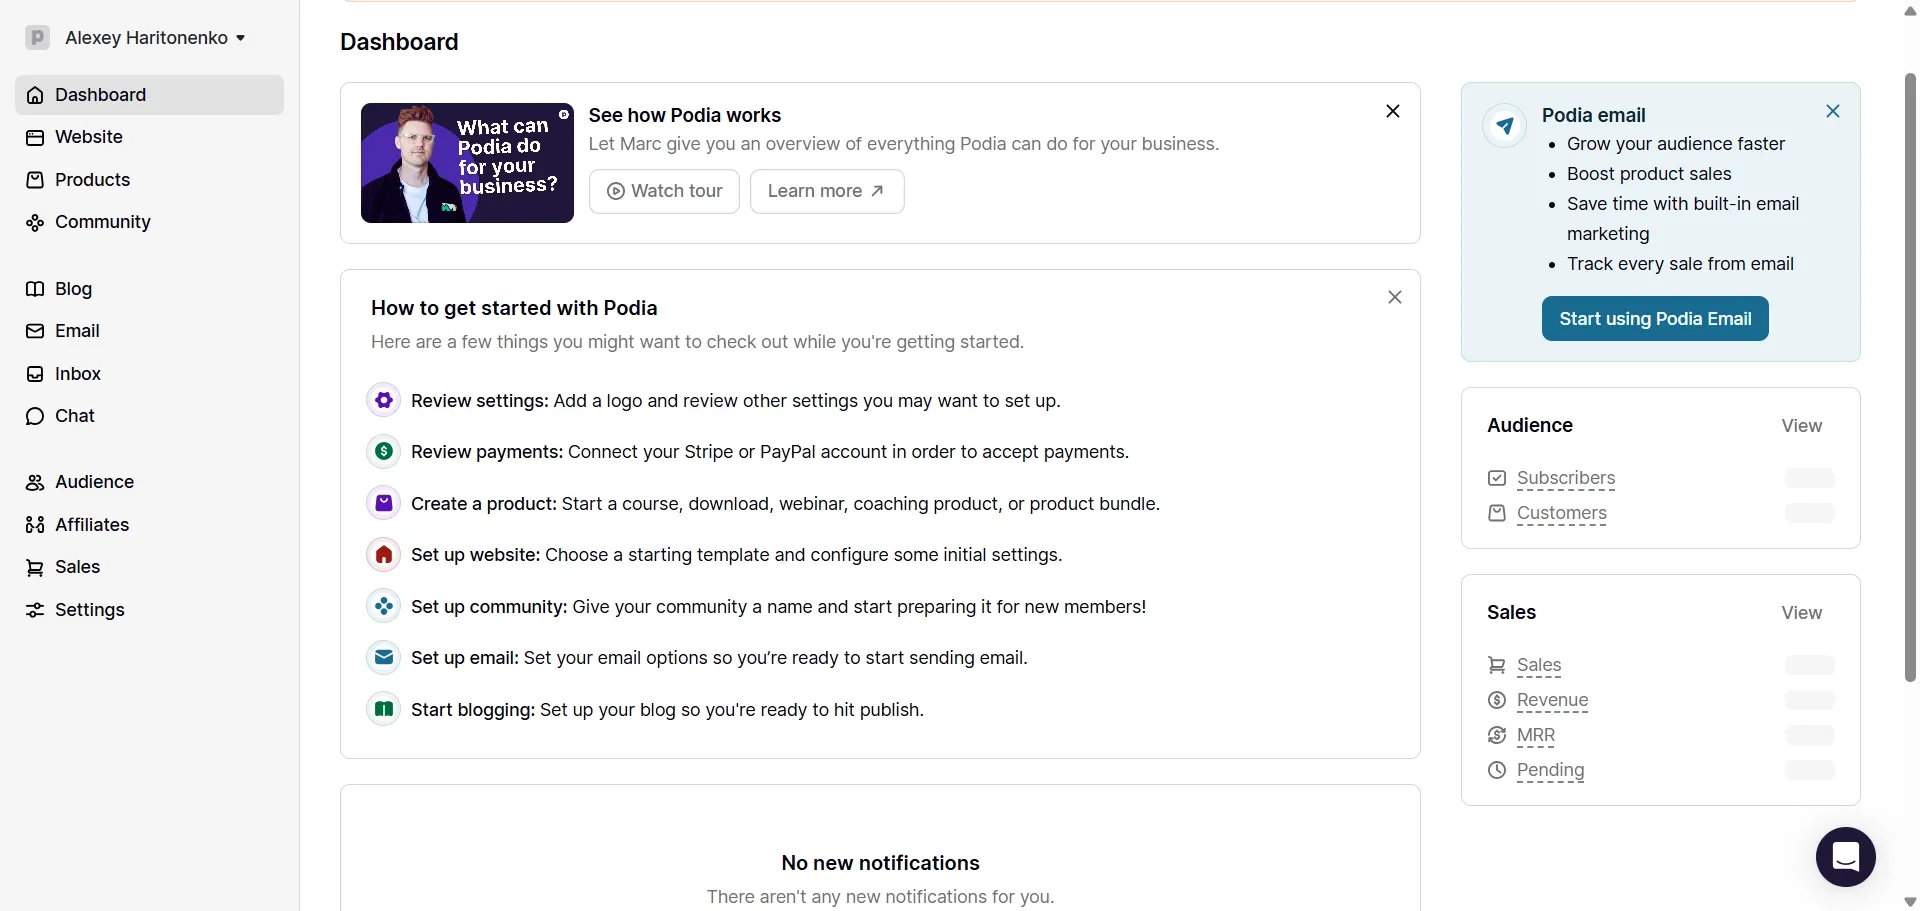Click the Affiliates icon in sidebar
The image size is (1920, 911).
pyautogui.click(x=35, y=525)
